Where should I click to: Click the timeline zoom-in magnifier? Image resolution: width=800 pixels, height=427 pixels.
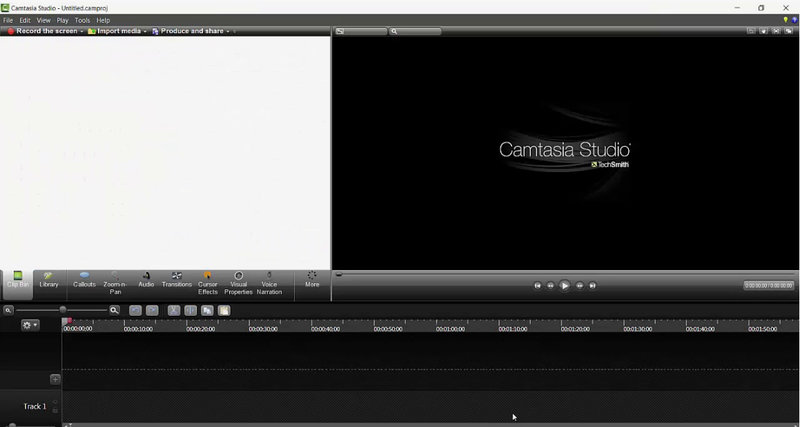pyautogui.click(x=114, y=310)
